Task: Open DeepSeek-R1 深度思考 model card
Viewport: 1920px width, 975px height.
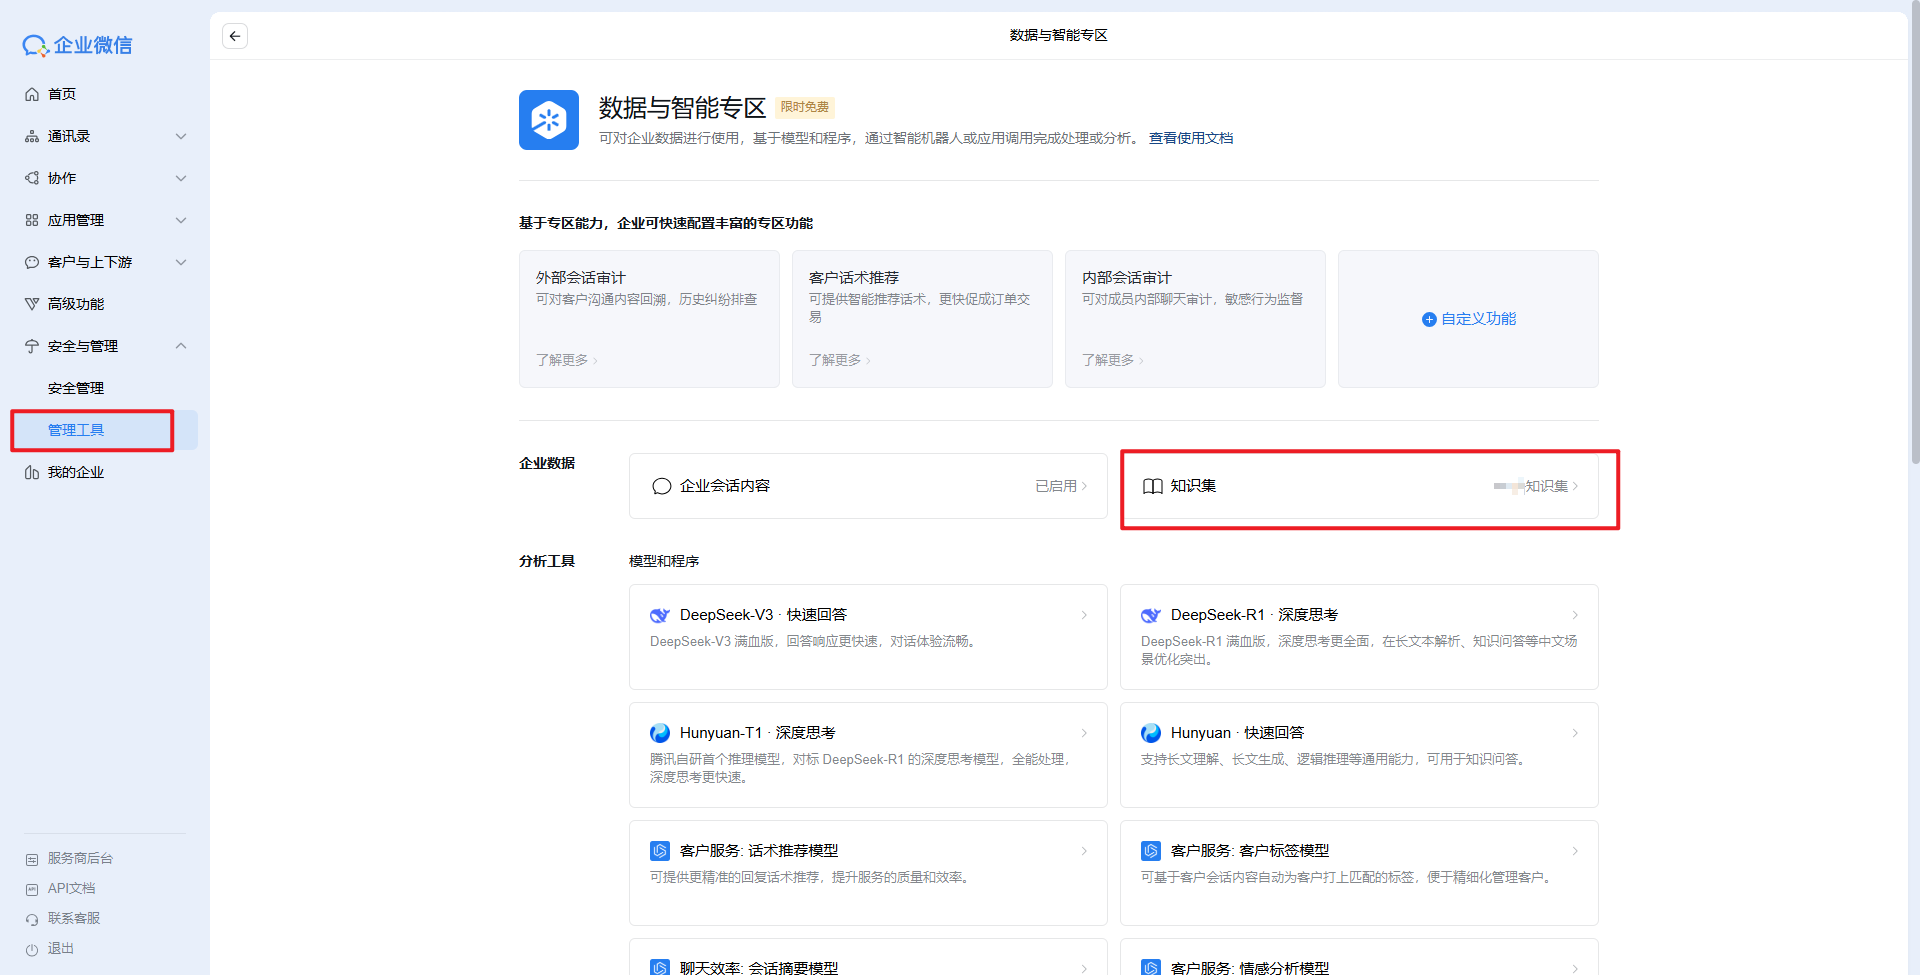Action: (x=1358, y=636)
